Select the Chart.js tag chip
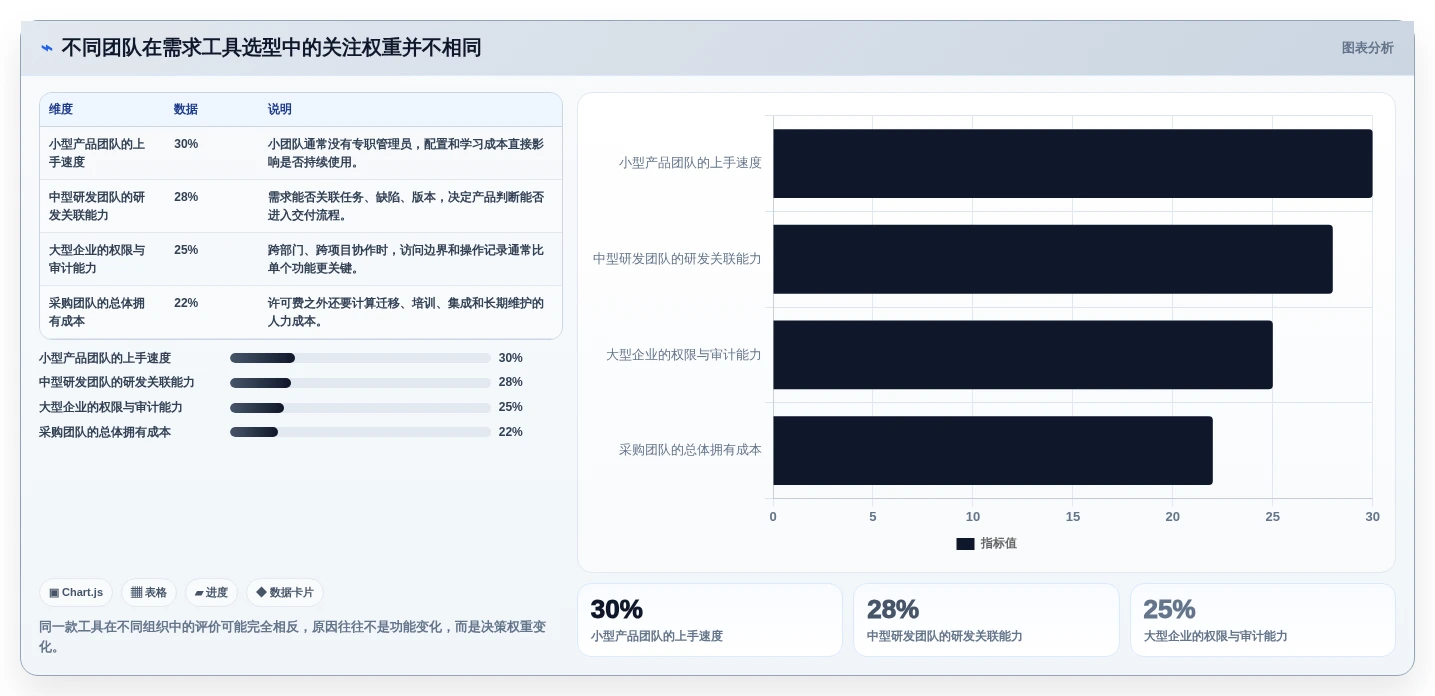This screenshot has height=696, width=1435. (76, 593)
